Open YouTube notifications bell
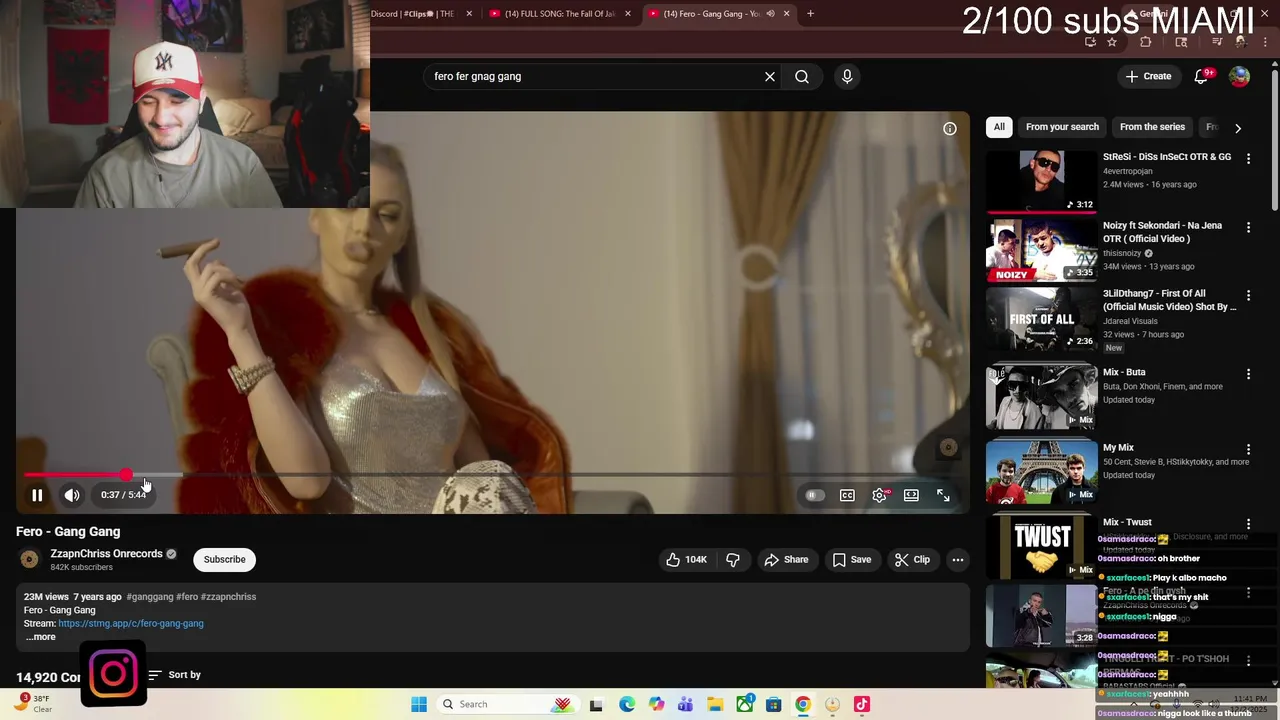 pos(1202,76)
